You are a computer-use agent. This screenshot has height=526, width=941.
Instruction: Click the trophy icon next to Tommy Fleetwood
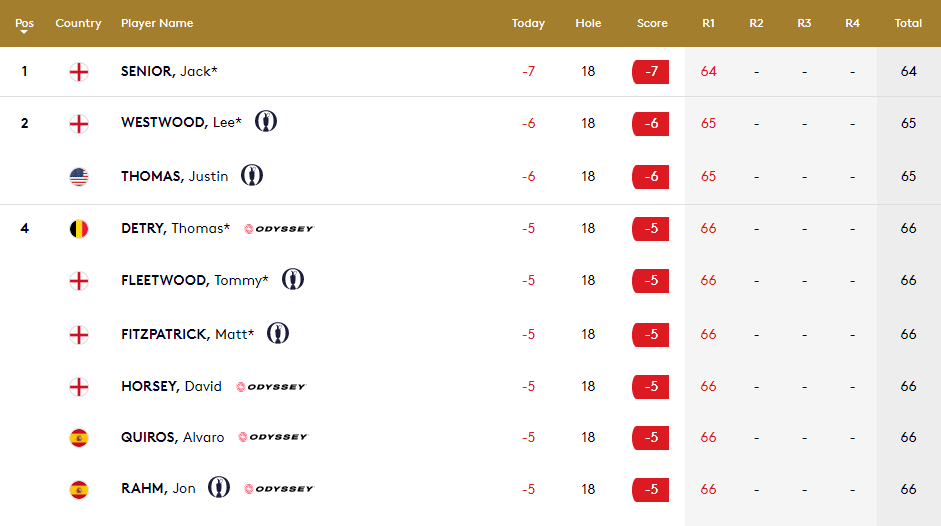(x=292, y=280)
